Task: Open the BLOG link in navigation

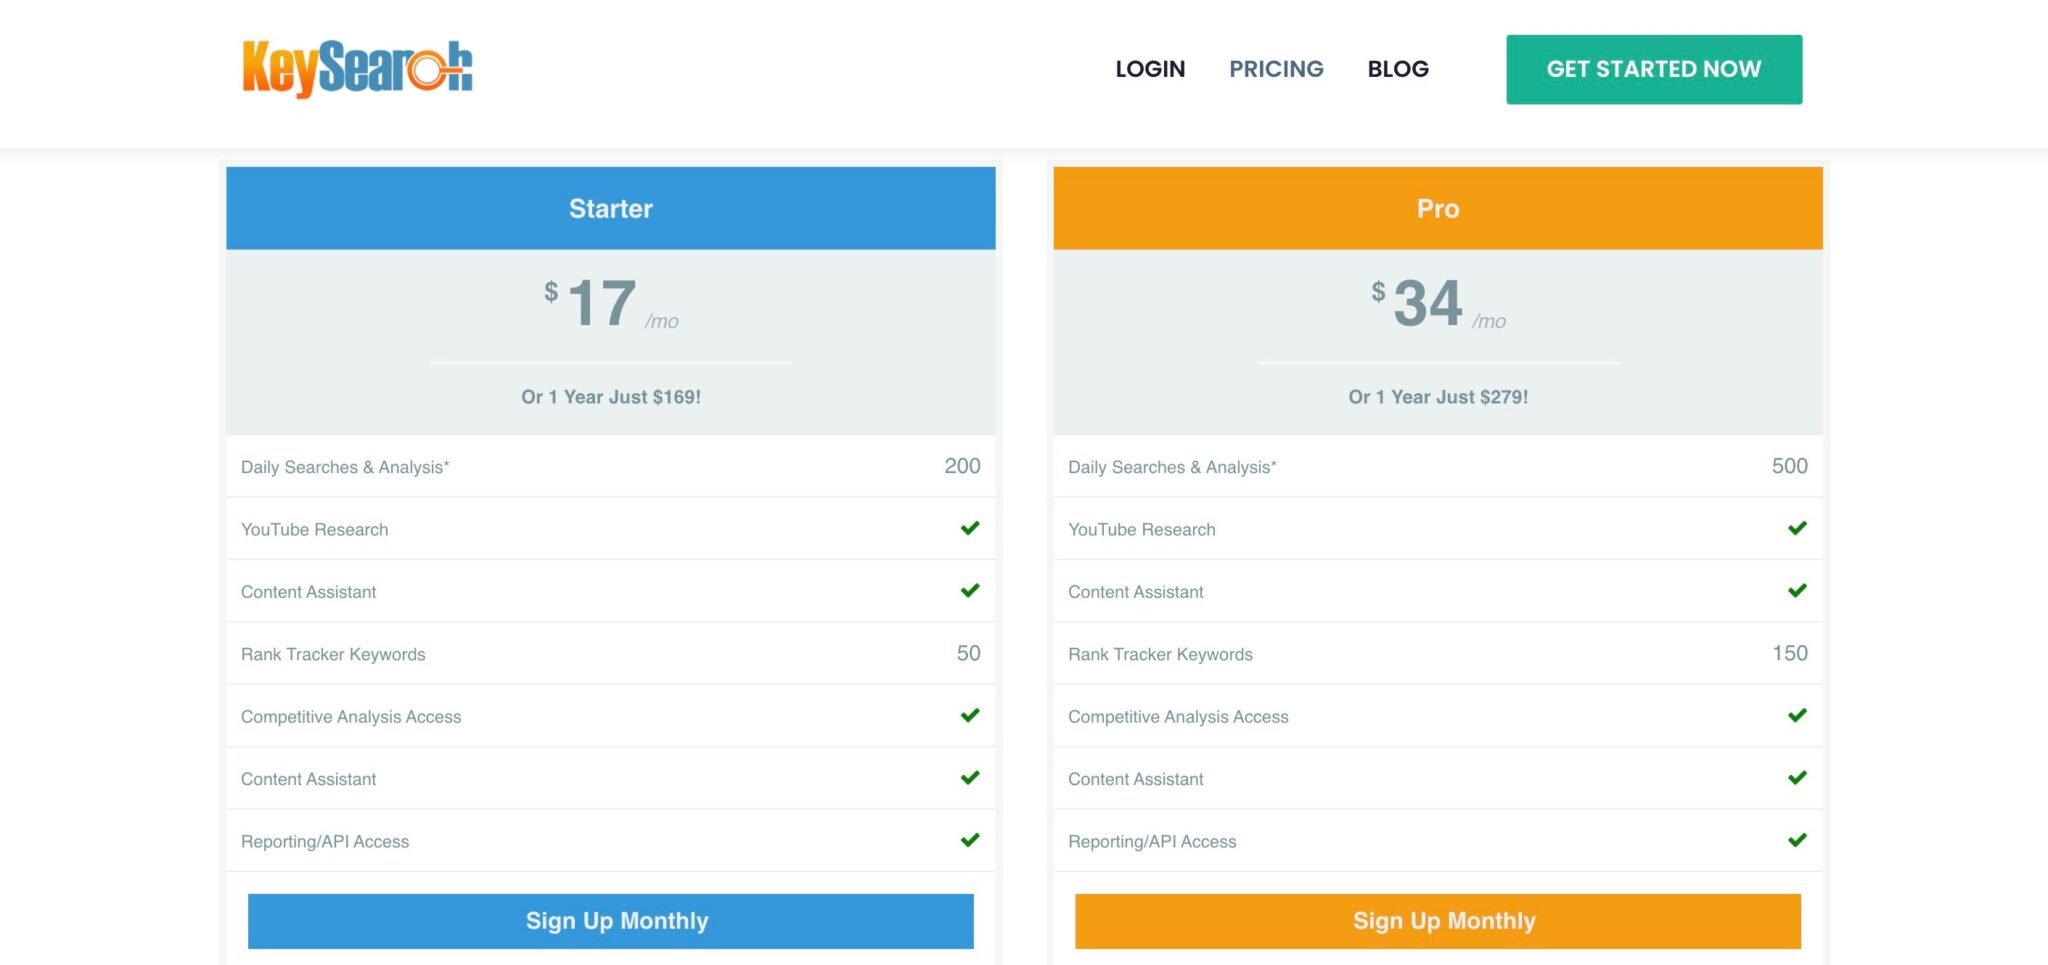Action: pos(1398,69)
